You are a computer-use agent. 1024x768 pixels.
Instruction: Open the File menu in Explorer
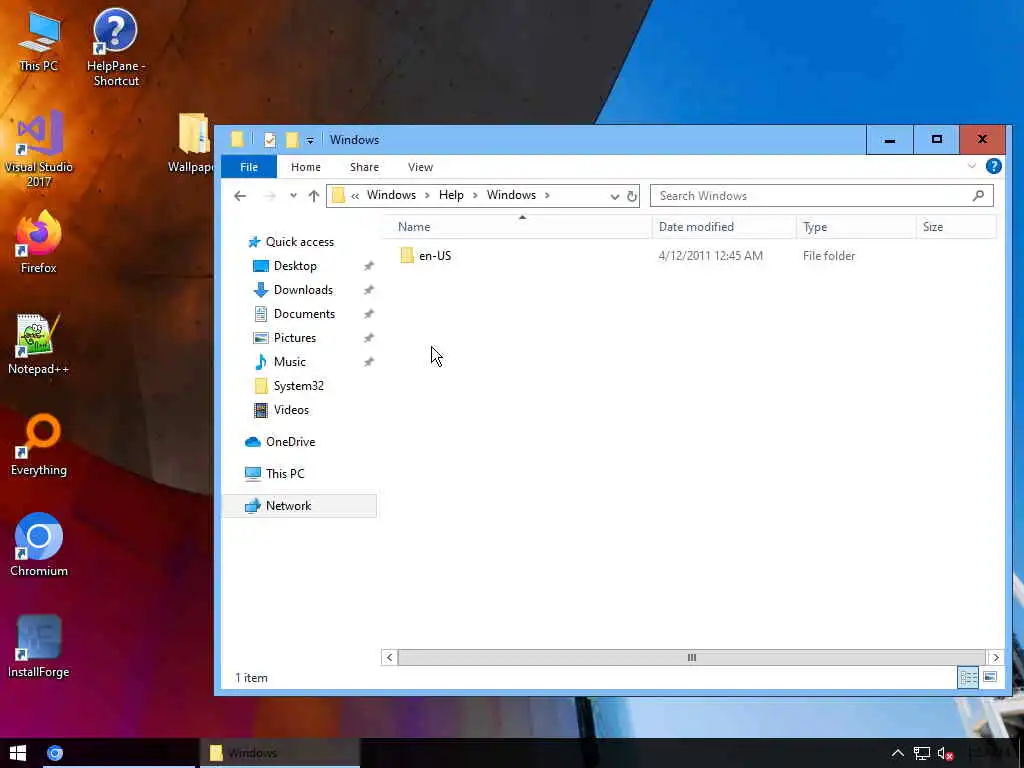point(249,167)
